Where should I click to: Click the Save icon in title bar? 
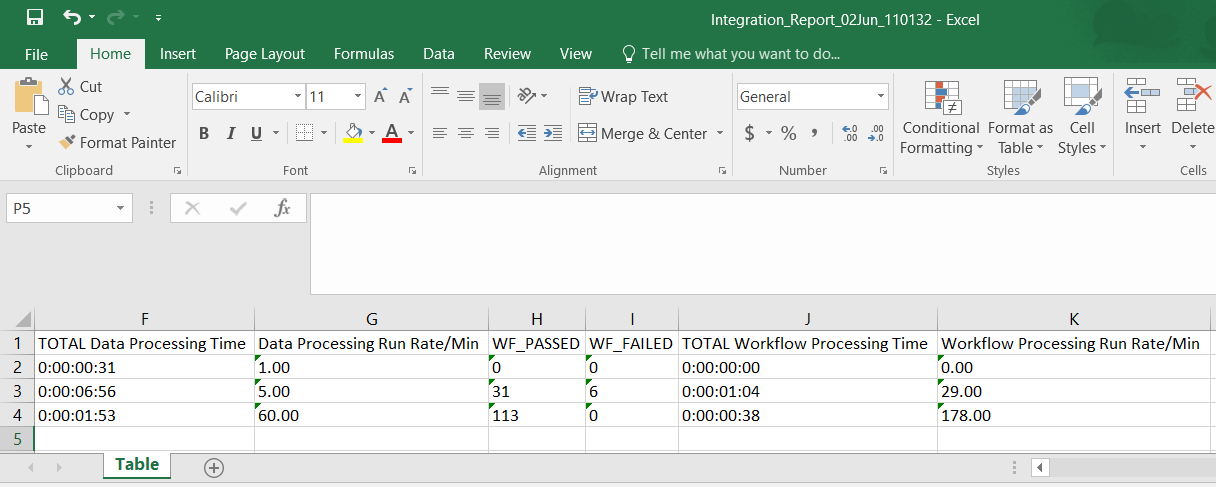pyautogui.click(x=34, y=18)
